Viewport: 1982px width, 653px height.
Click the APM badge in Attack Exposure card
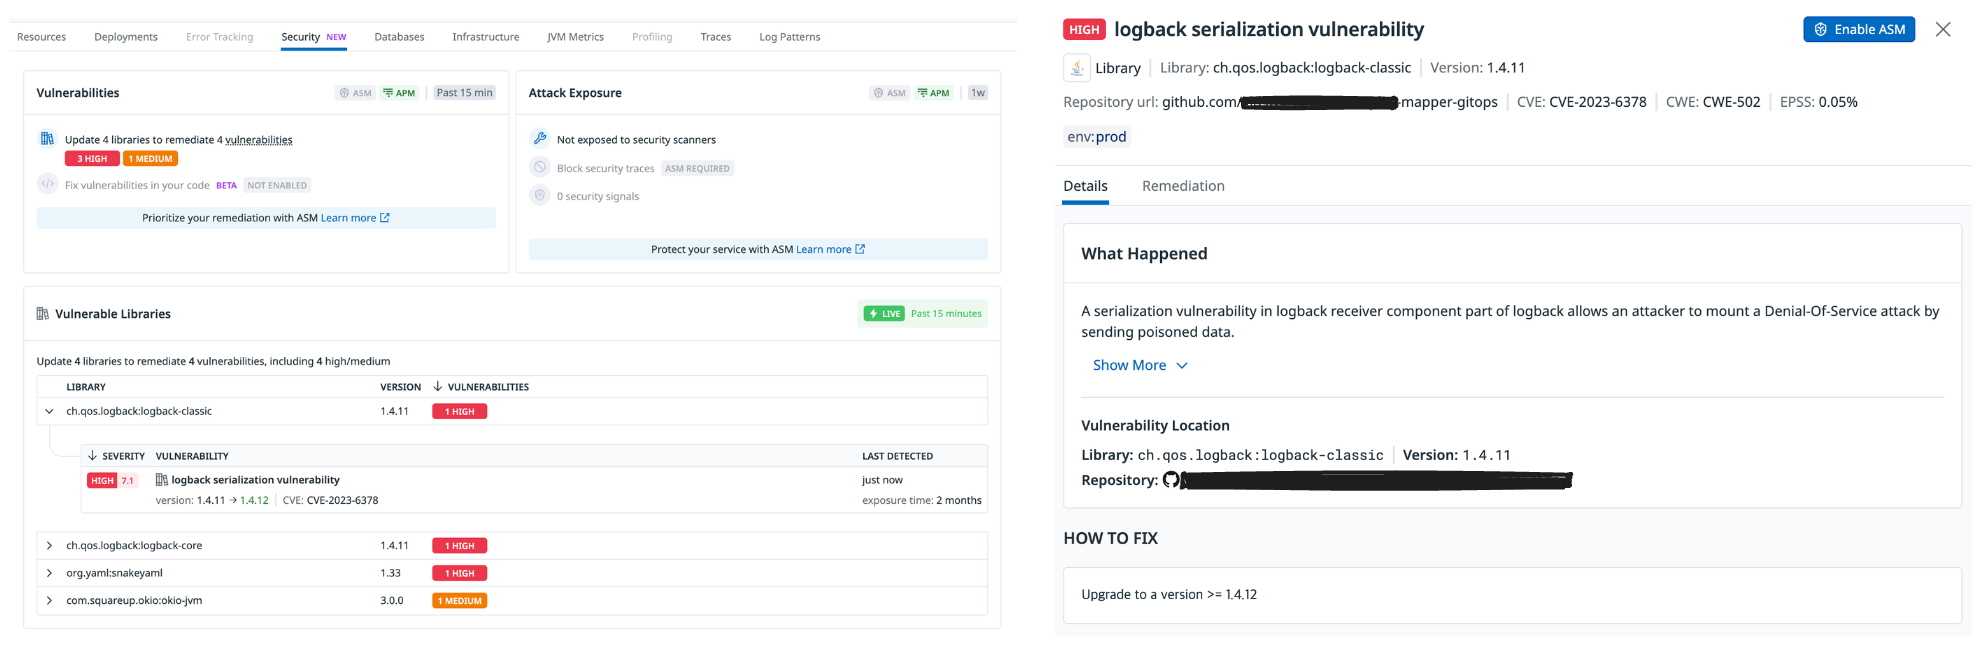click(x=934, y=93)
